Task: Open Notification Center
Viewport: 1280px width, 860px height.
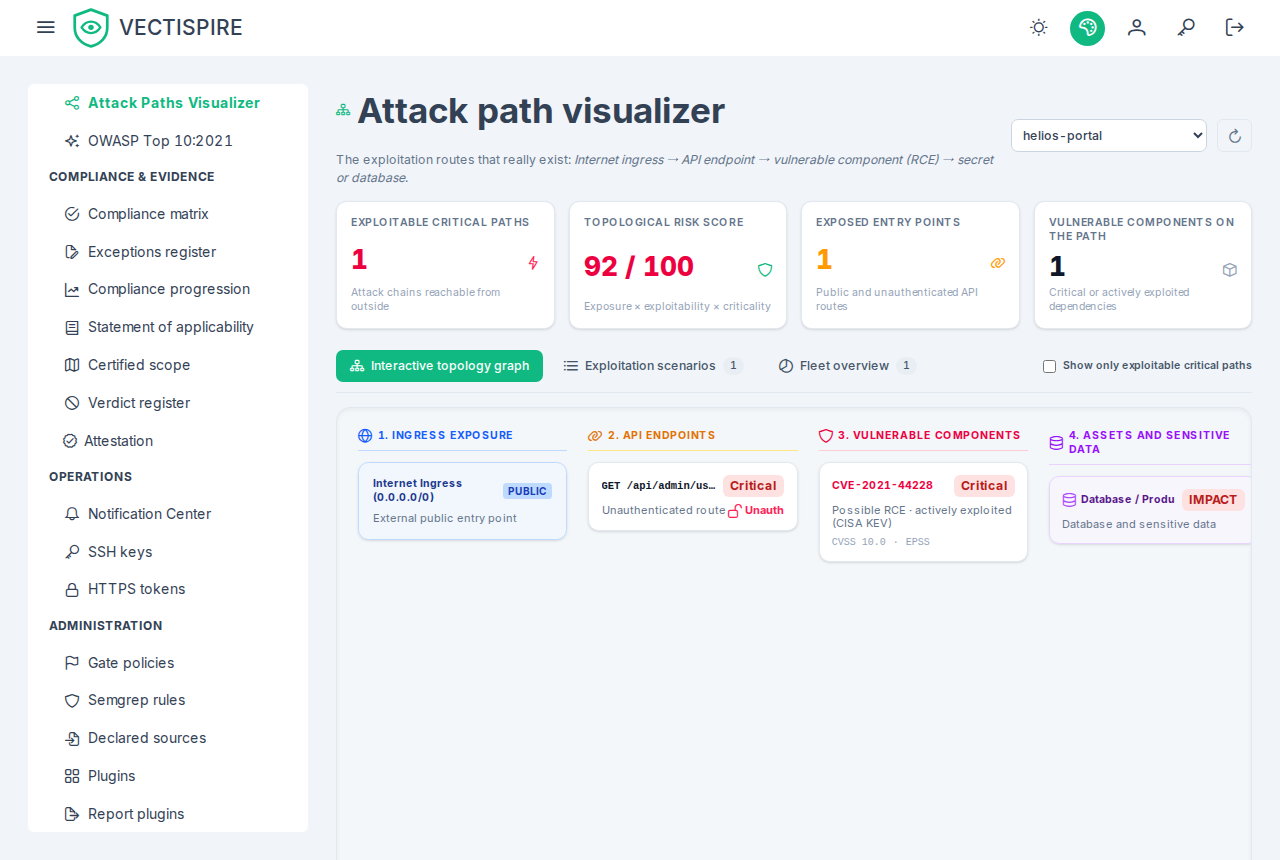Action: (x=168, y=514)
